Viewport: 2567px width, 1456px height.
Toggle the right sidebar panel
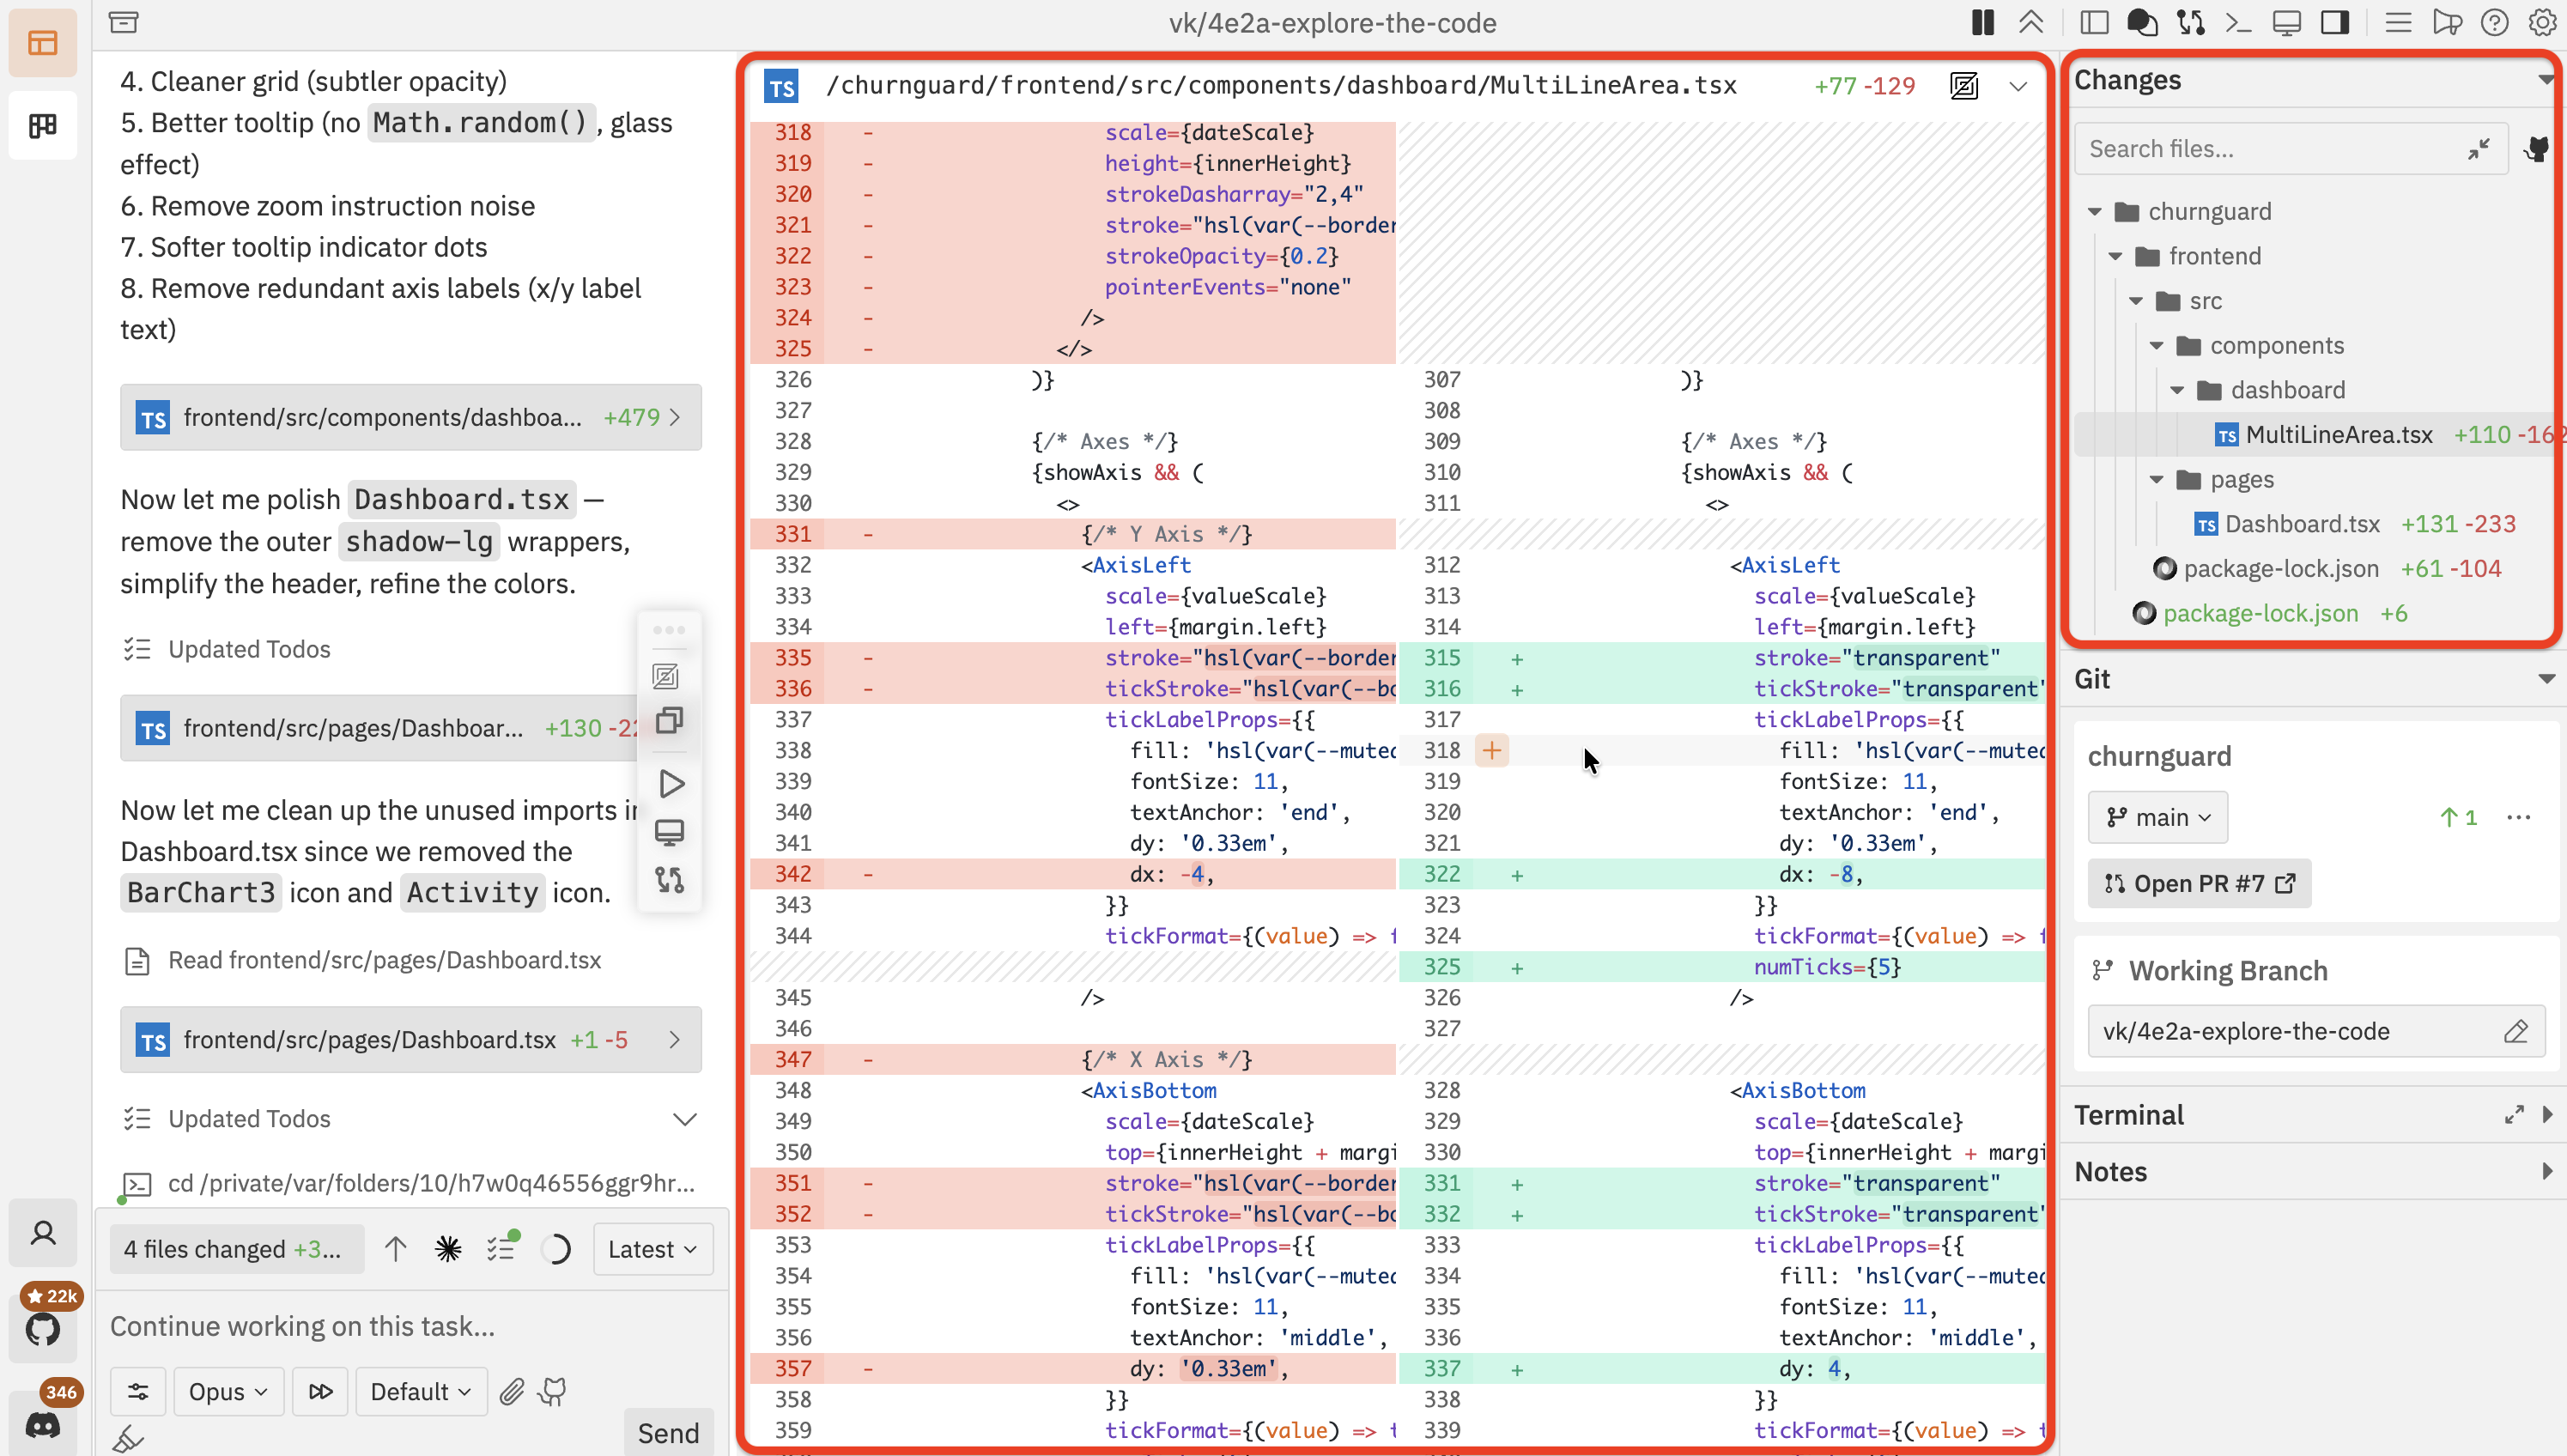pos(2336,22)
